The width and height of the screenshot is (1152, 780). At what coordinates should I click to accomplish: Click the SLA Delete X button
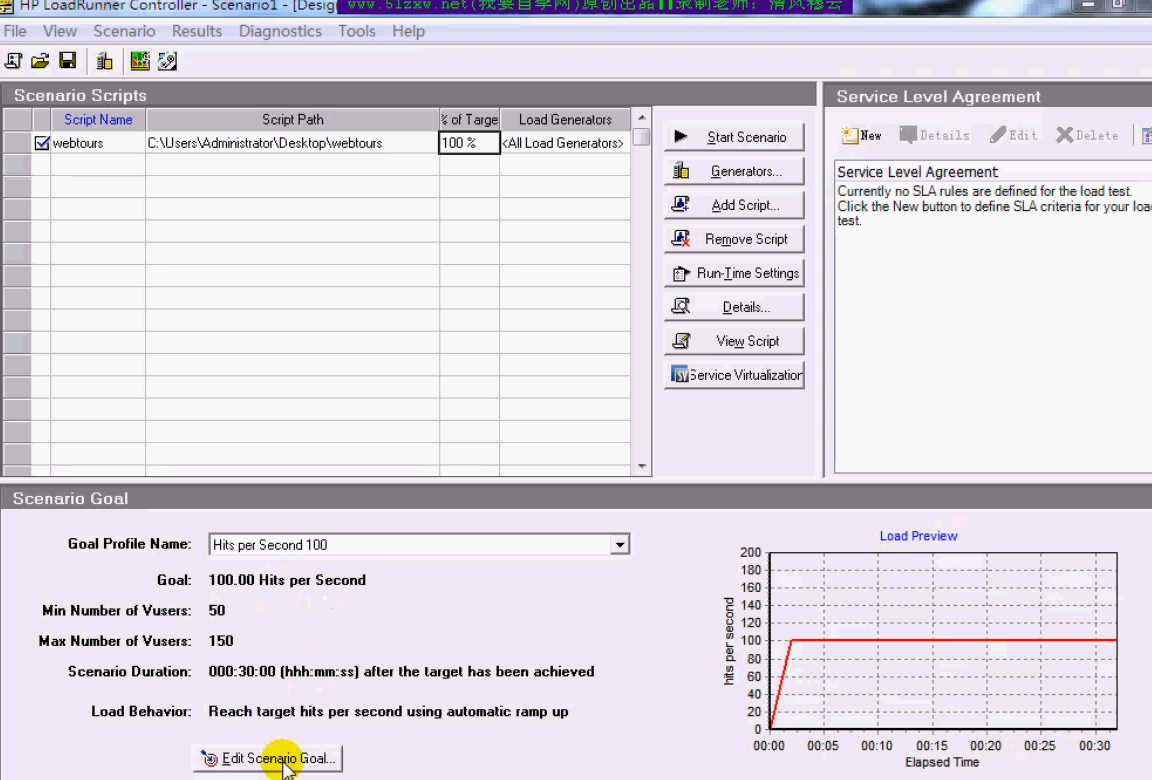pyautogui.click(x=1087, y=135)
